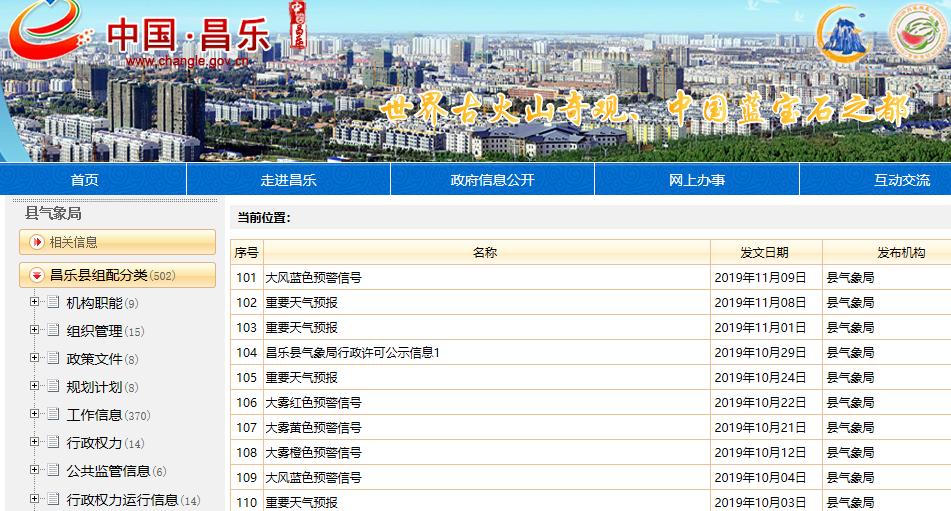Screen dimensions: 951x511
Task: Open 昌乐县气象局行政许可公示信息1 link
Action: pos(352,353)
